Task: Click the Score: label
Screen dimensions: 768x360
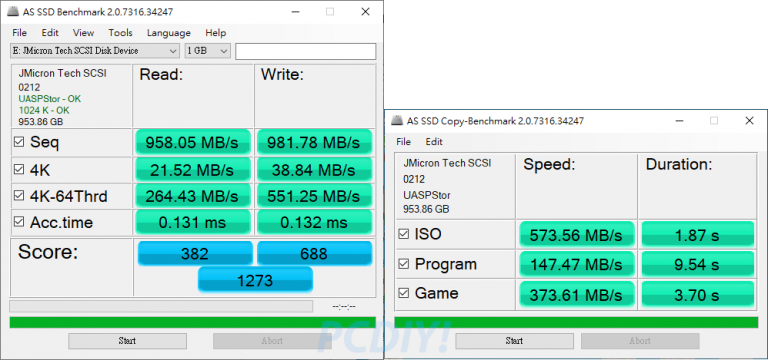Action: click(48, 252)
